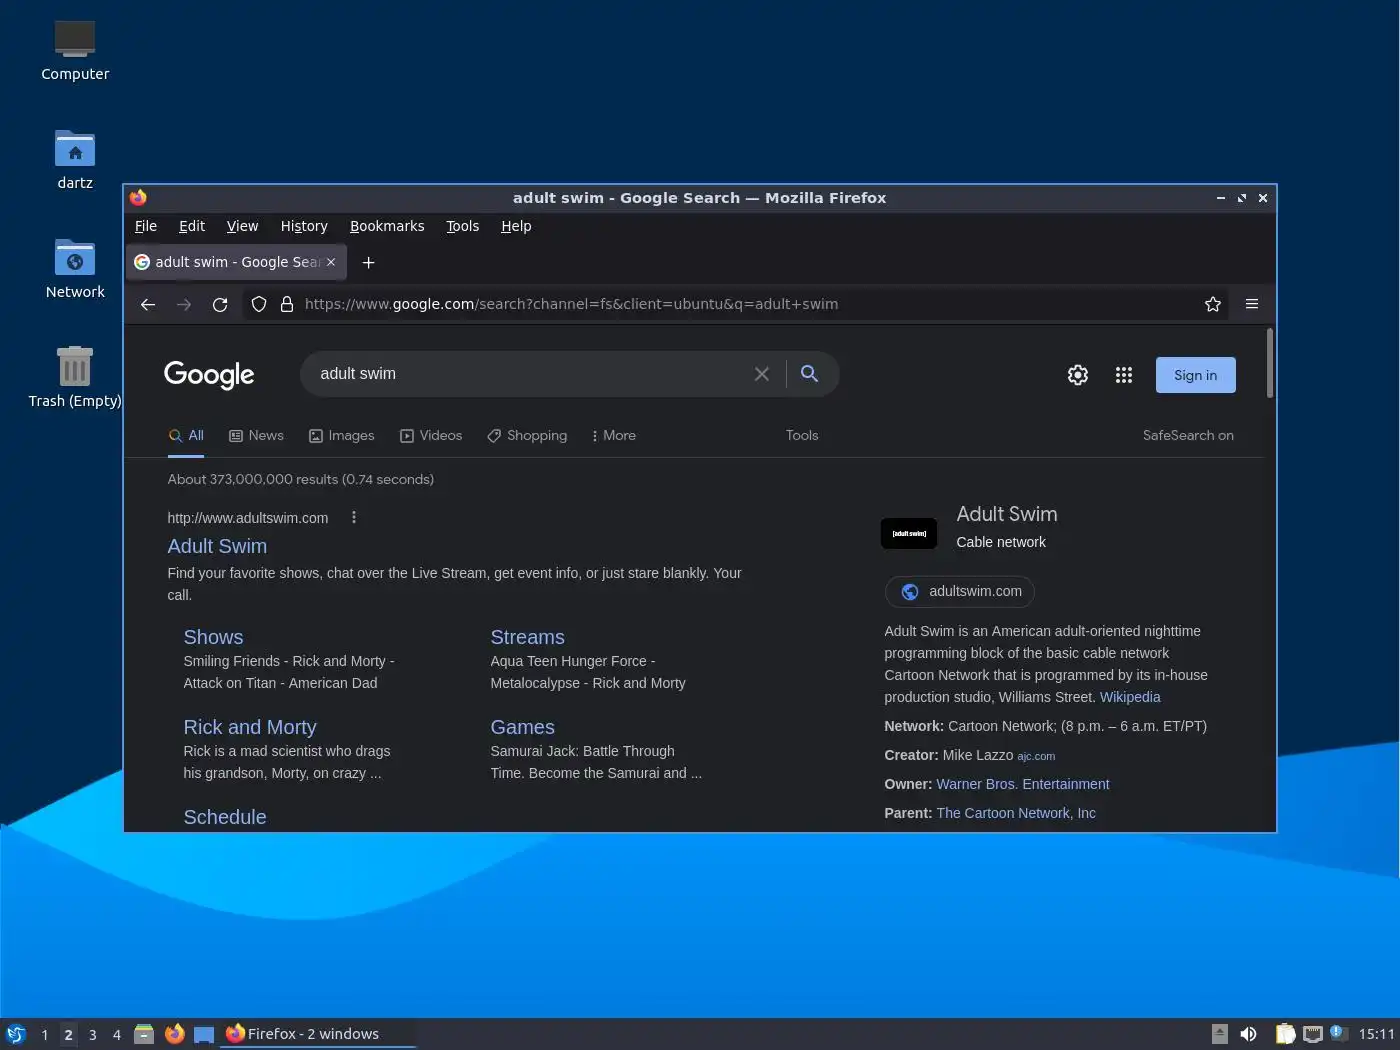Screen dimensions: 1400x1050
Task: Open the Trash (Empty) desktop icon
Action: pyautogui.click(x=75, y=377)
